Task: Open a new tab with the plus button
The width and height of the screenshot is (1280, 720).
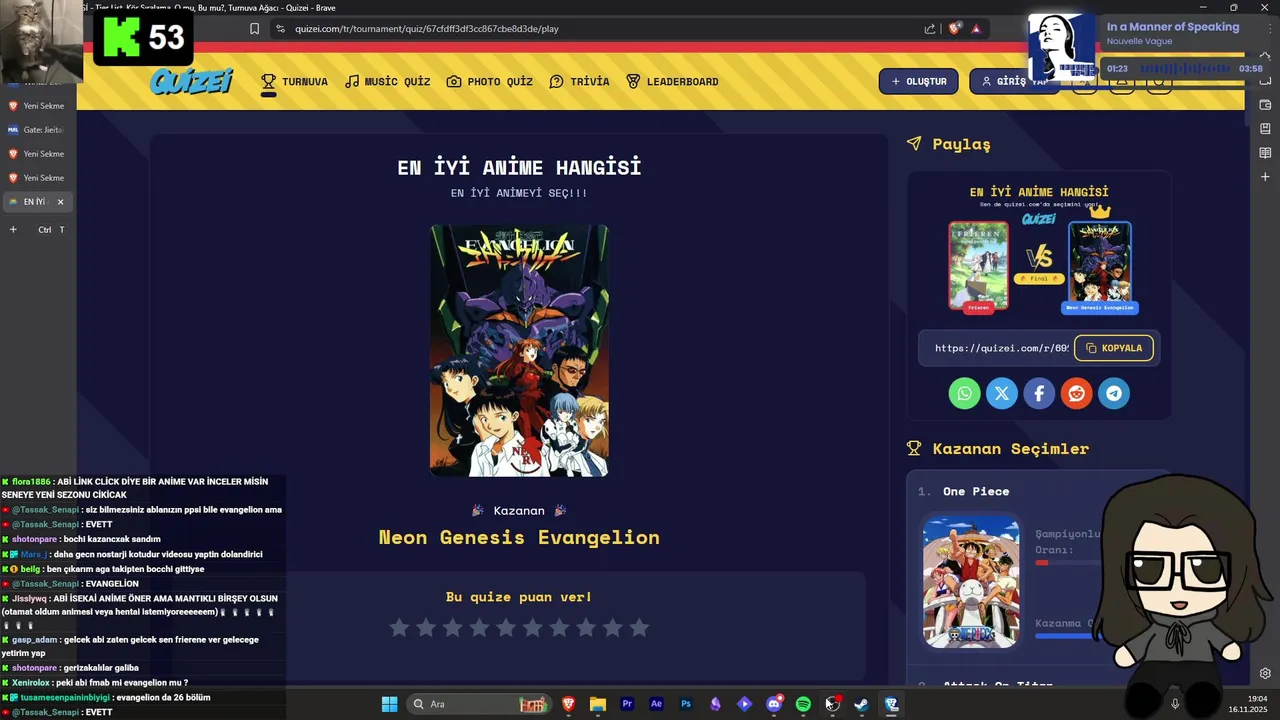Action: pyautogui.click(x=13, y=230)
